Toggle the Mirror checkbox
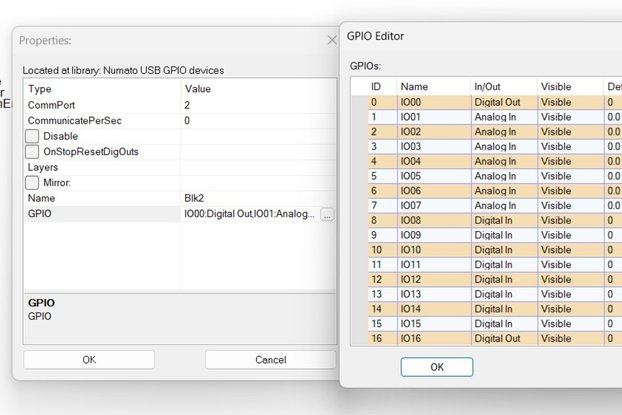Image resolution: width=622 pixels, height=415 pixels. click(32, 183)
